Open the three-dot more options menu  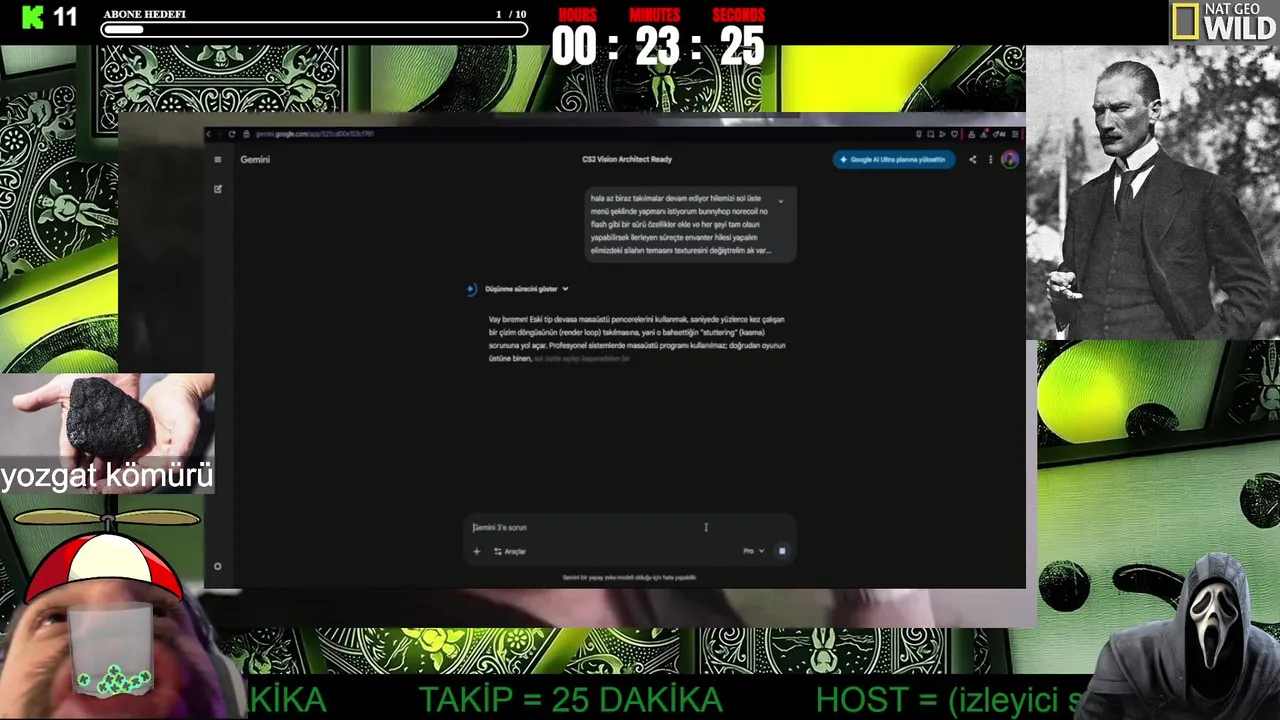click(x=991, y=159)
